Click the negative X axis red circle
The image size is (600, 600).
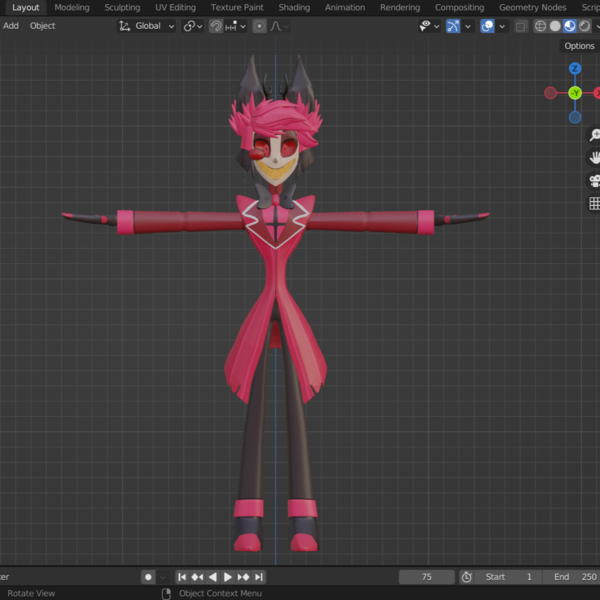(x=550, y=93)
